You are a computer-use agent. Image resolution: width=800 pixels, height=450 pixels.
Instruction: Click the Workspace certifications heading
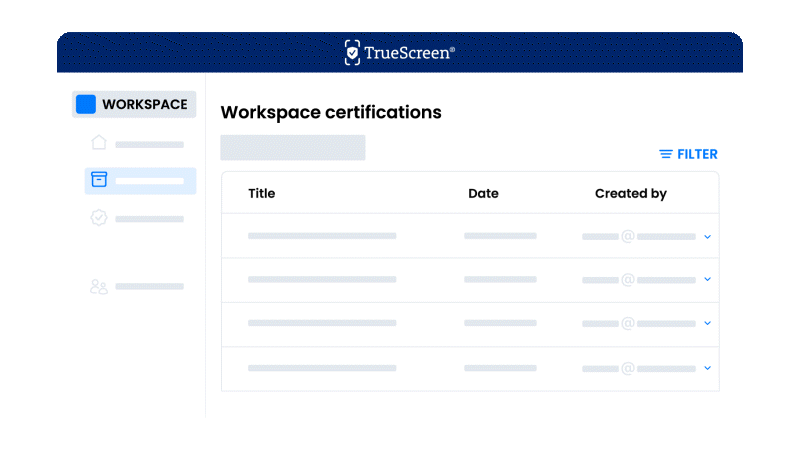[x=331, y=112]
